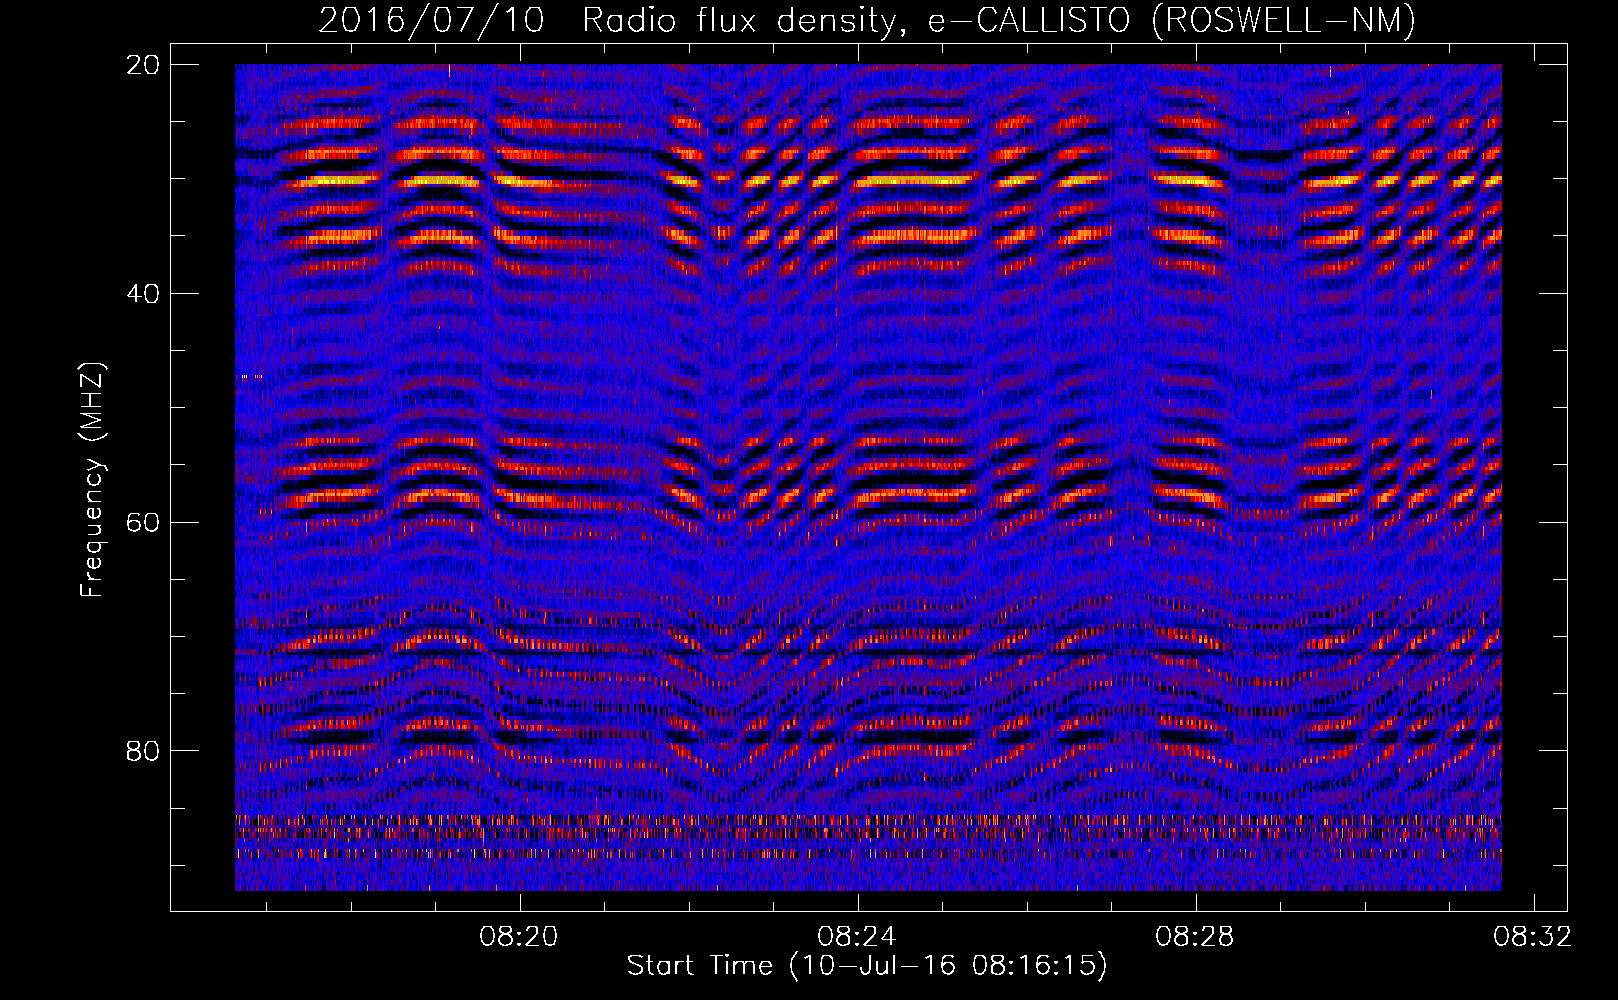The image size is (1618, 1000).
Task: Click the 08:24 time tick label
Action: (x=857, y=937)
